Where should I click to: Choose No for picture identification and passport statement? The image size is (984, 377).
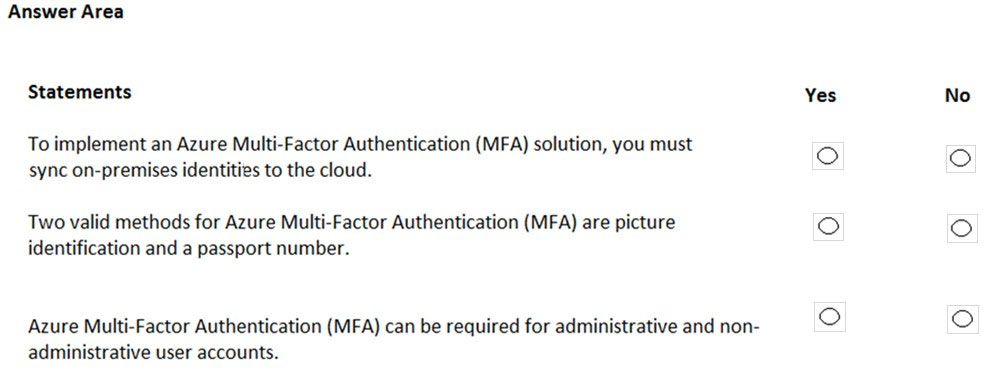[961, 228]
